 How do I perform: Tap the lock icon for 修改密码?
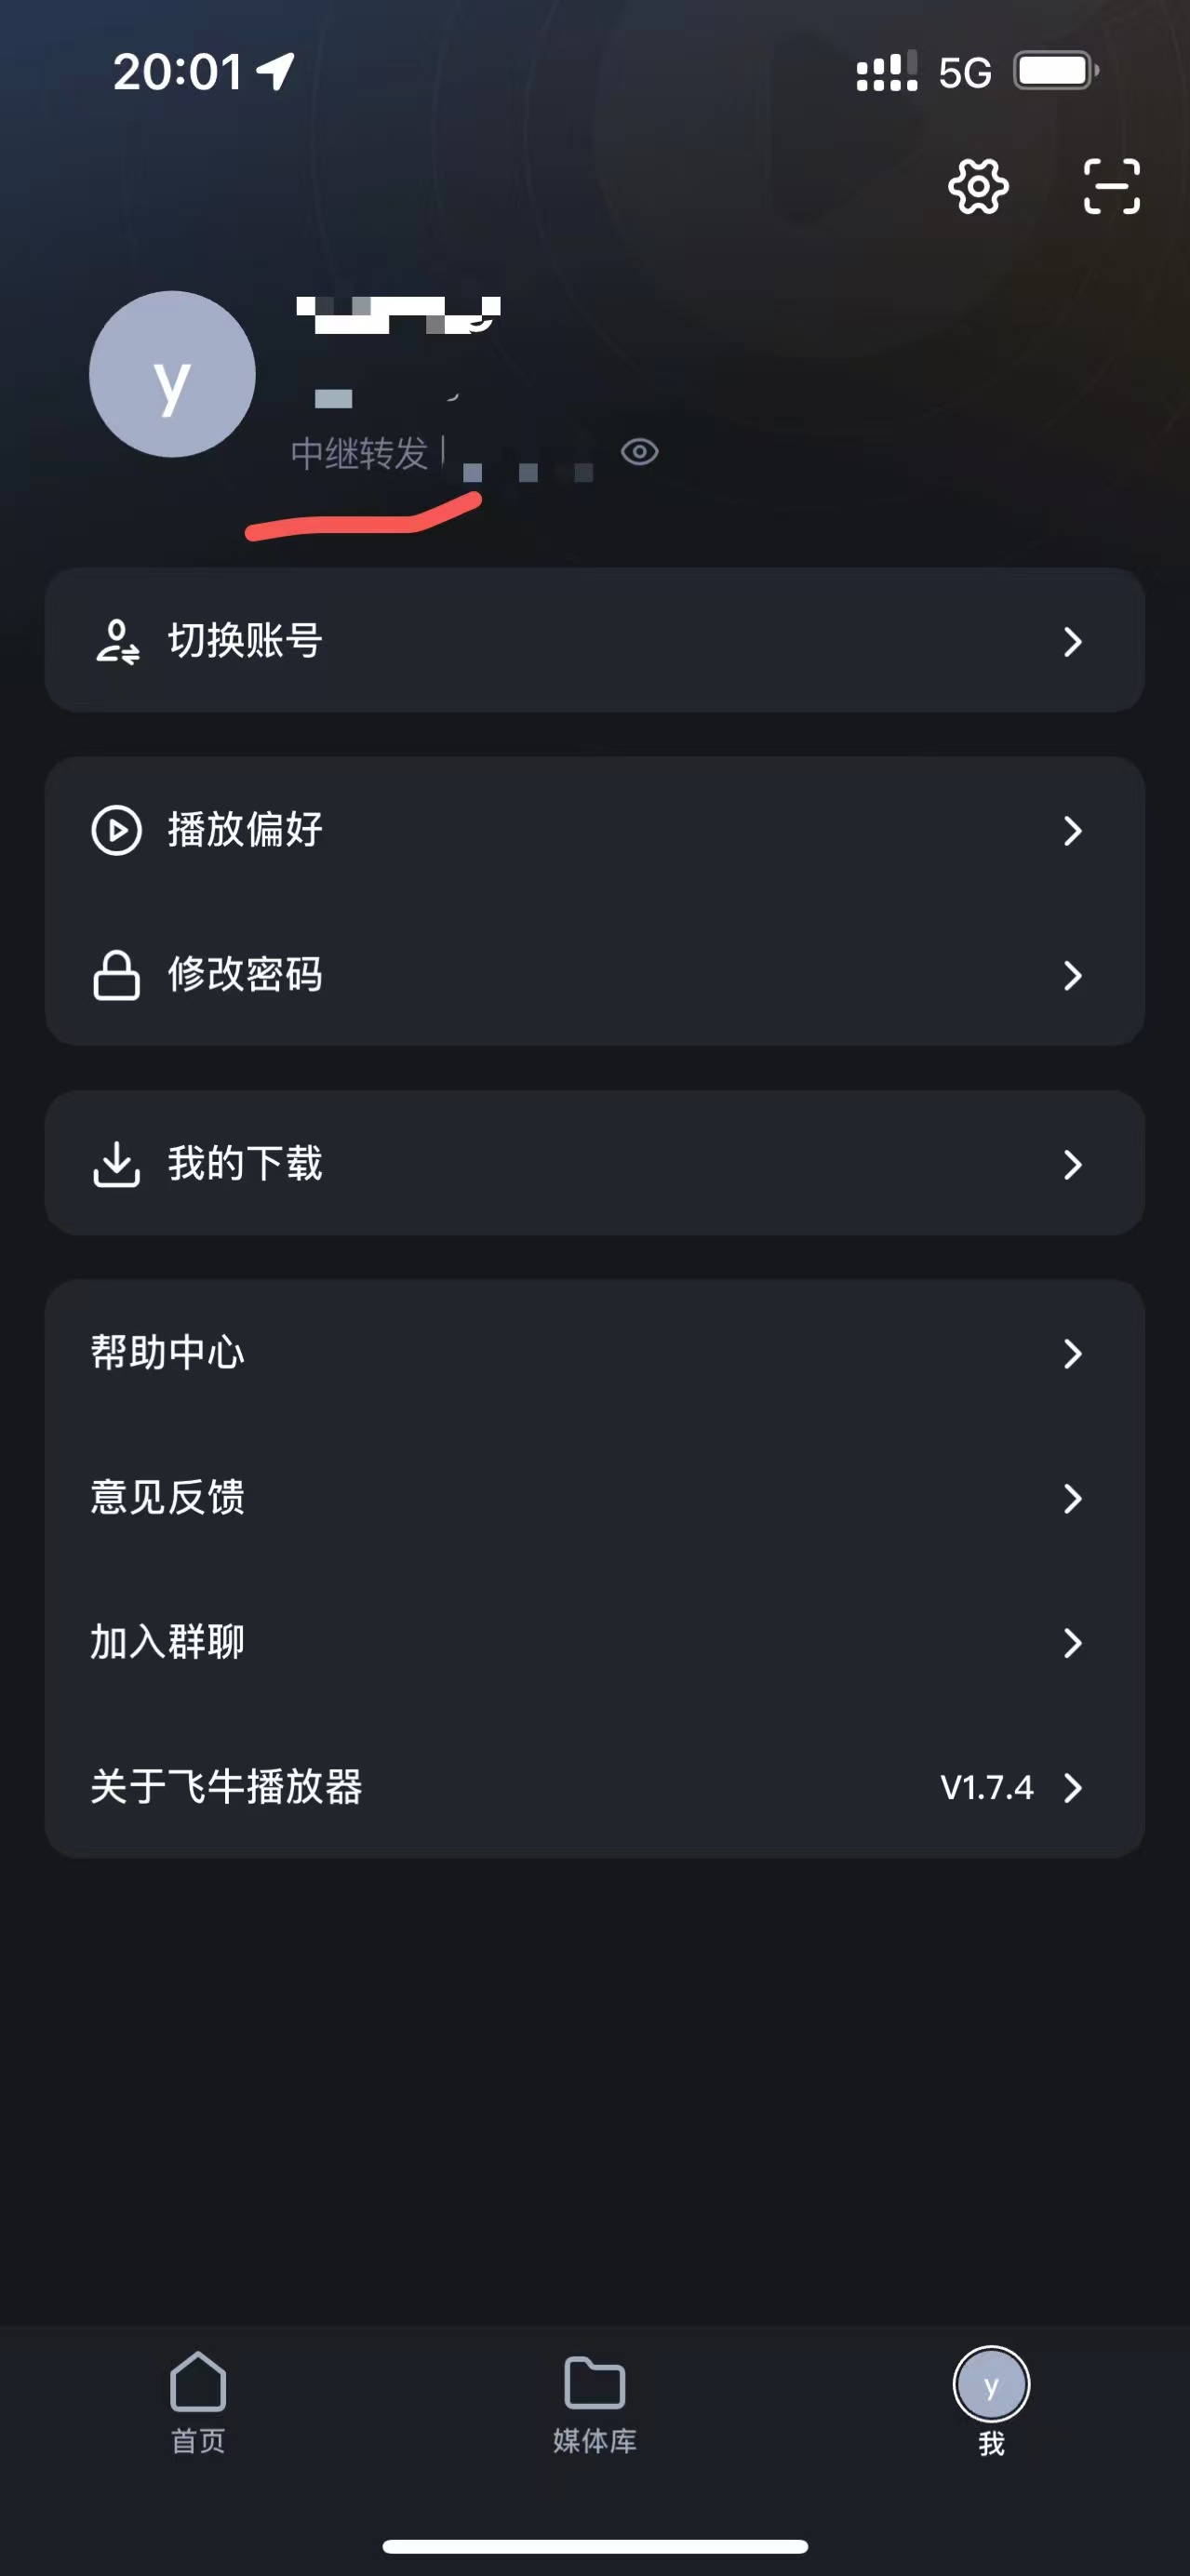click(x=117, y=975)
